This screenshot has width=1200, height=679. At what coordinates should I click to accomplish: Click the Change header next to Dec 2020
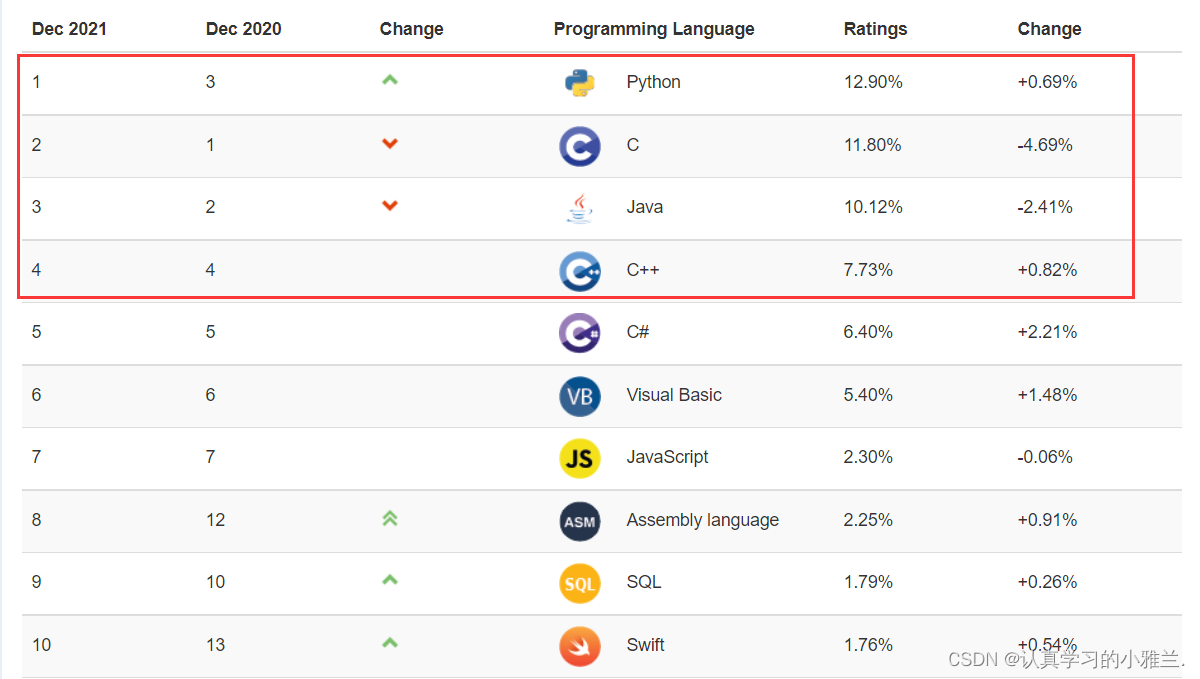(411, 30)
